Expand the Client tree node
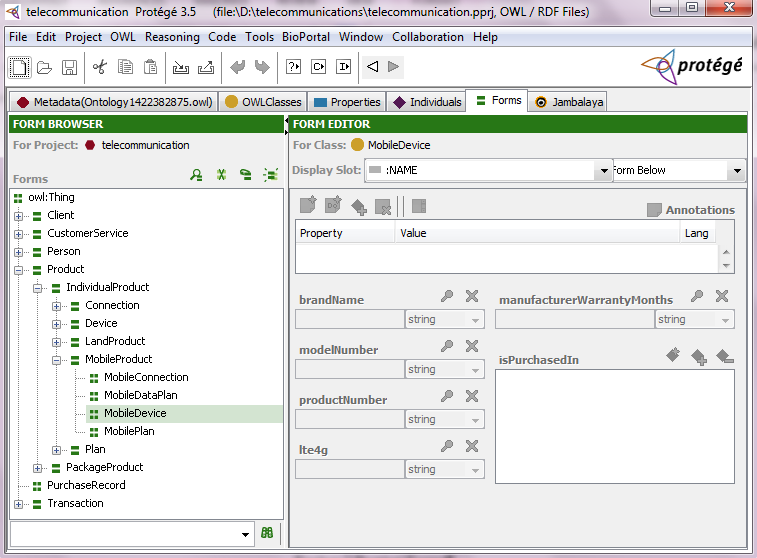Viewport: 757px width, 558px height. pos(18,216)
